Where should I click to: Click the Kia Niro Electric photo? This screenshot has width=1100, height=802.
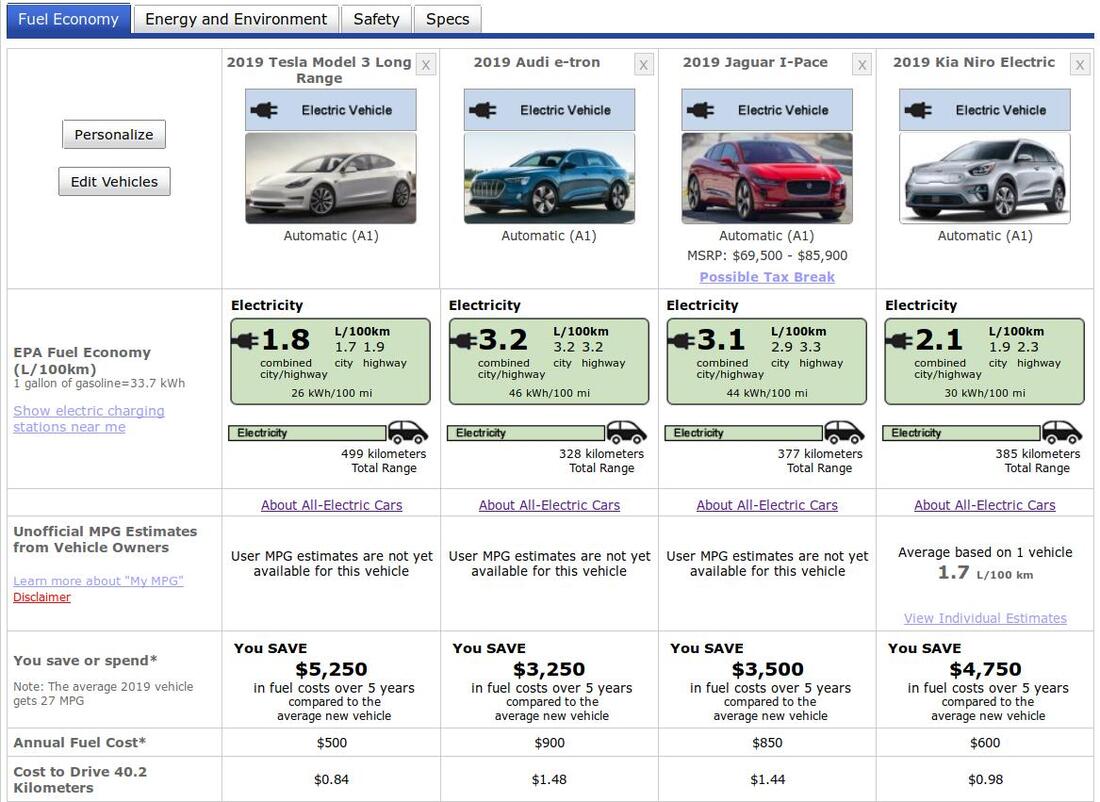984,178
